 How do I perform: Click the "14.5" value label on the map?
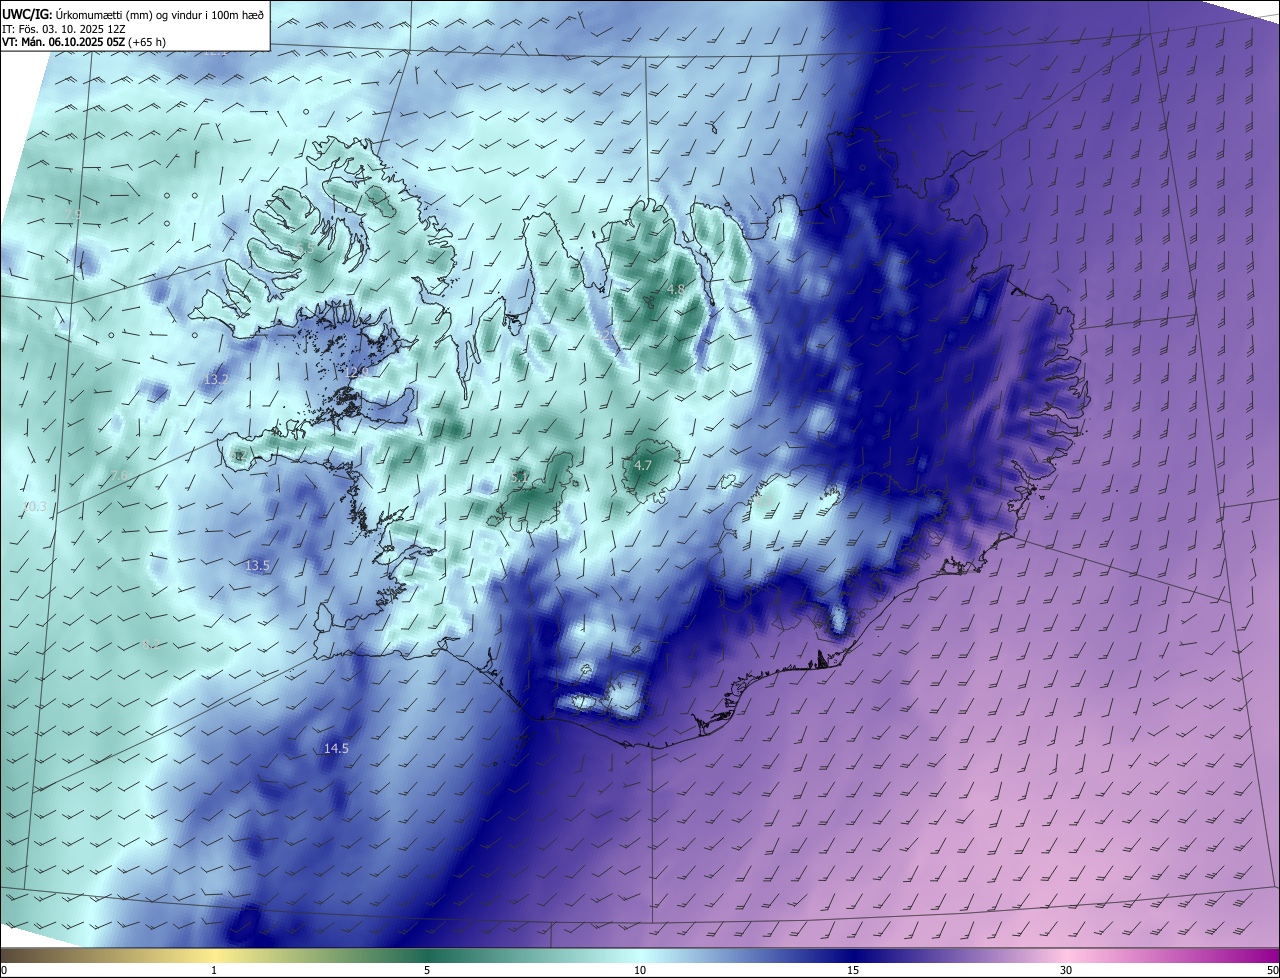pos(336,748)
